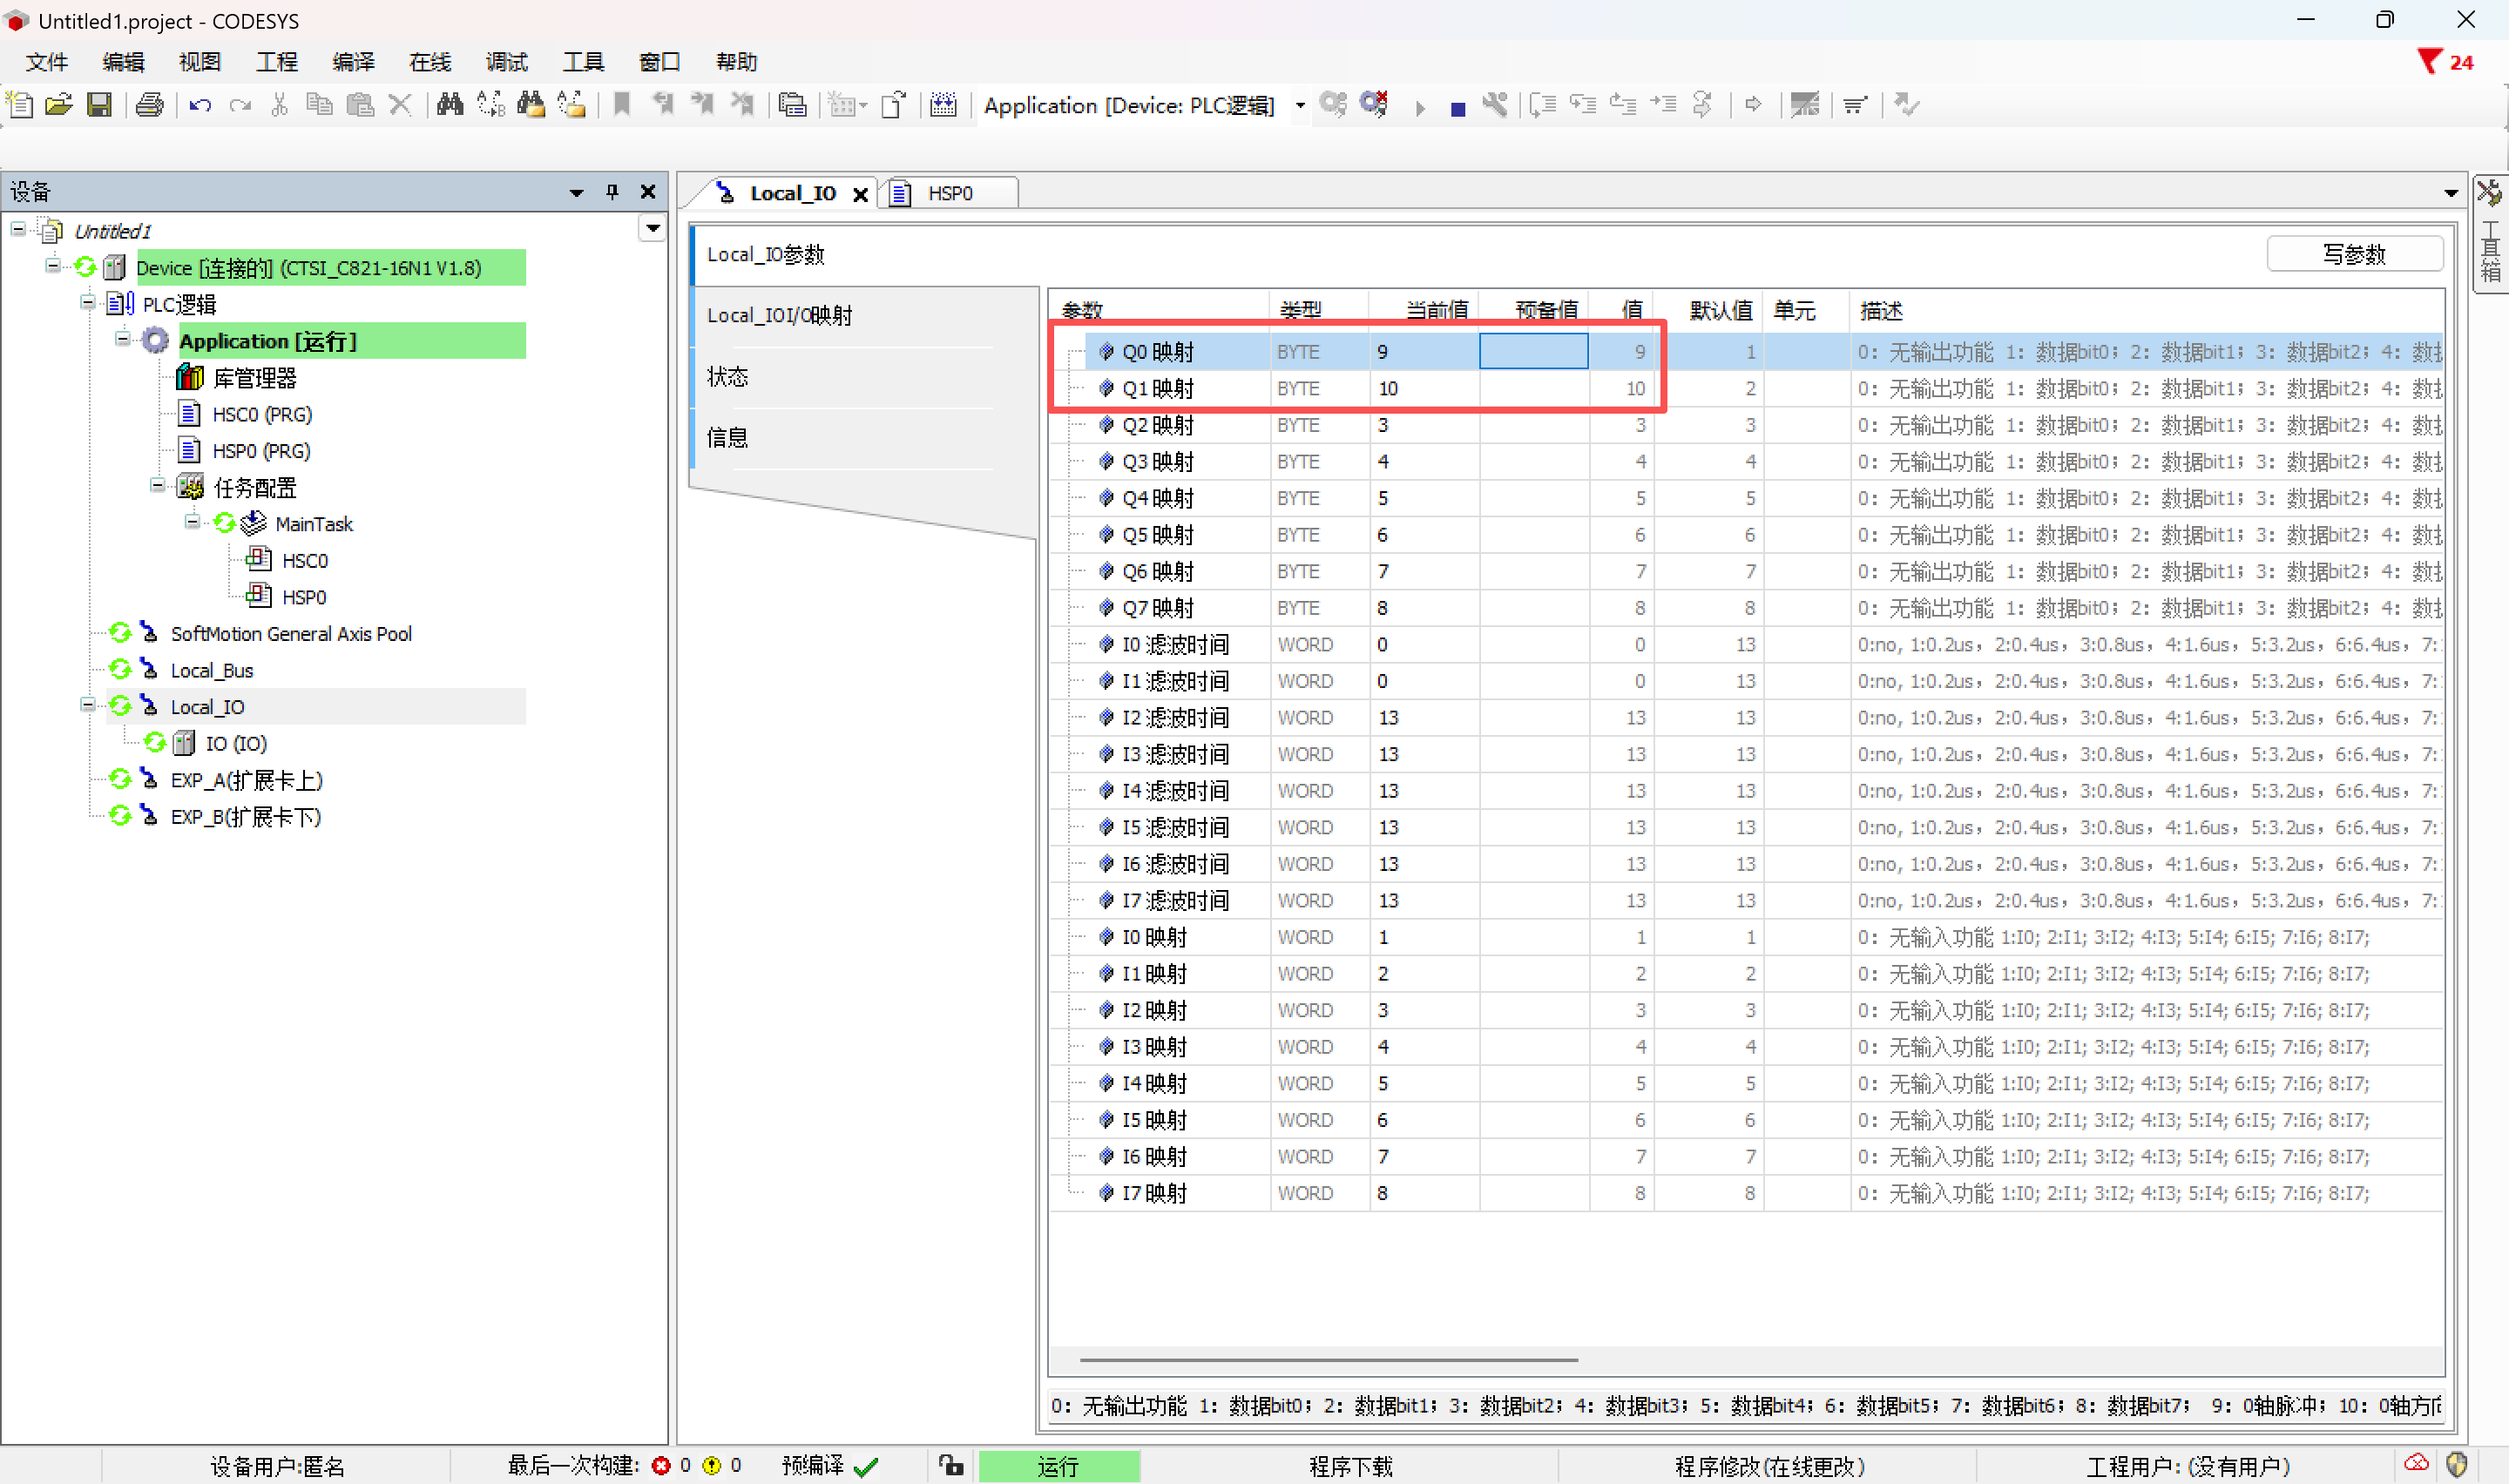The width and height of the screenshot is (2509, 1484).
Task: Switch to the HSP0 editor tab
Action: coord(948,193)
